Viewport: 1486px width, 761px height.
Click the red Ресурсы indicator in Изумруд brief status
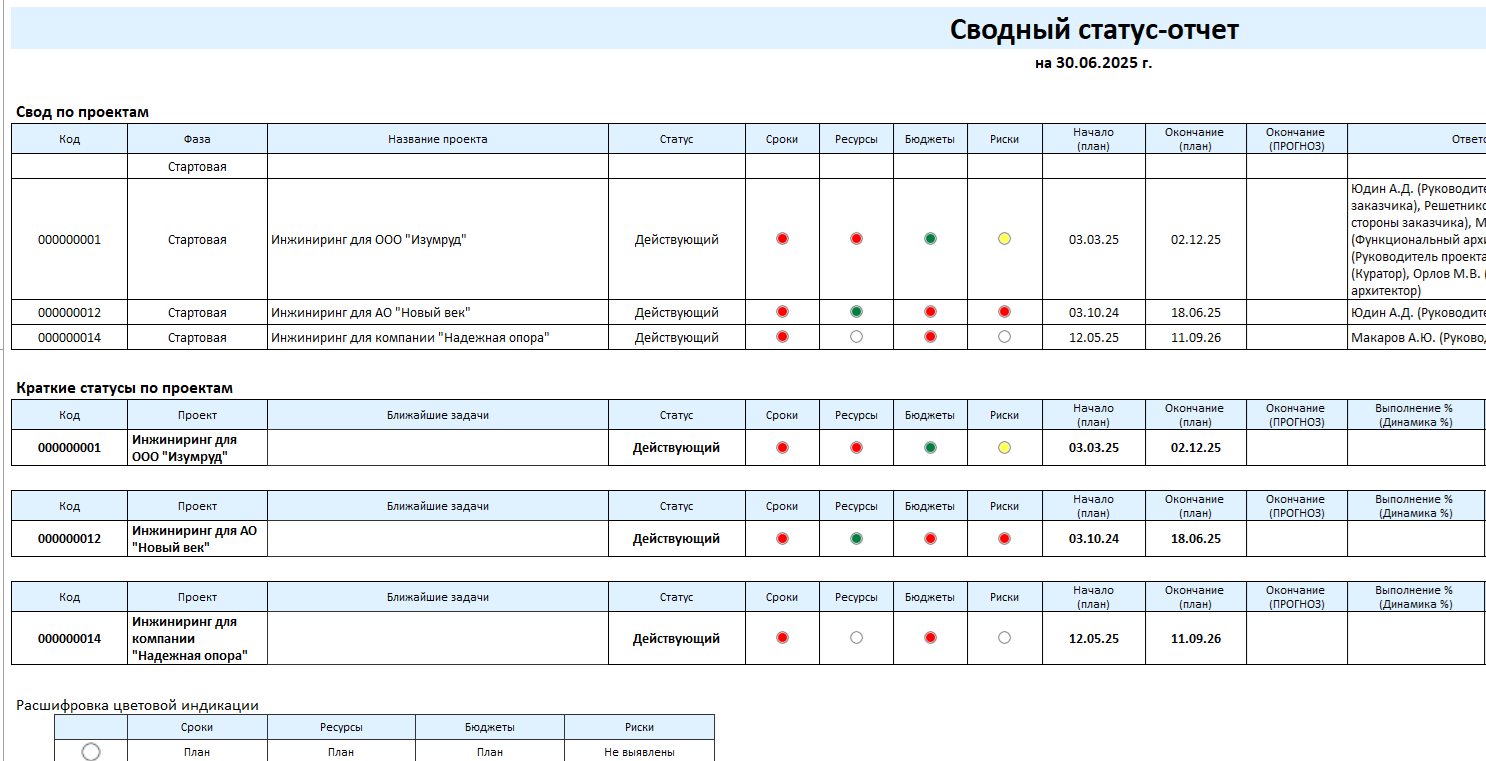point(856,447)
